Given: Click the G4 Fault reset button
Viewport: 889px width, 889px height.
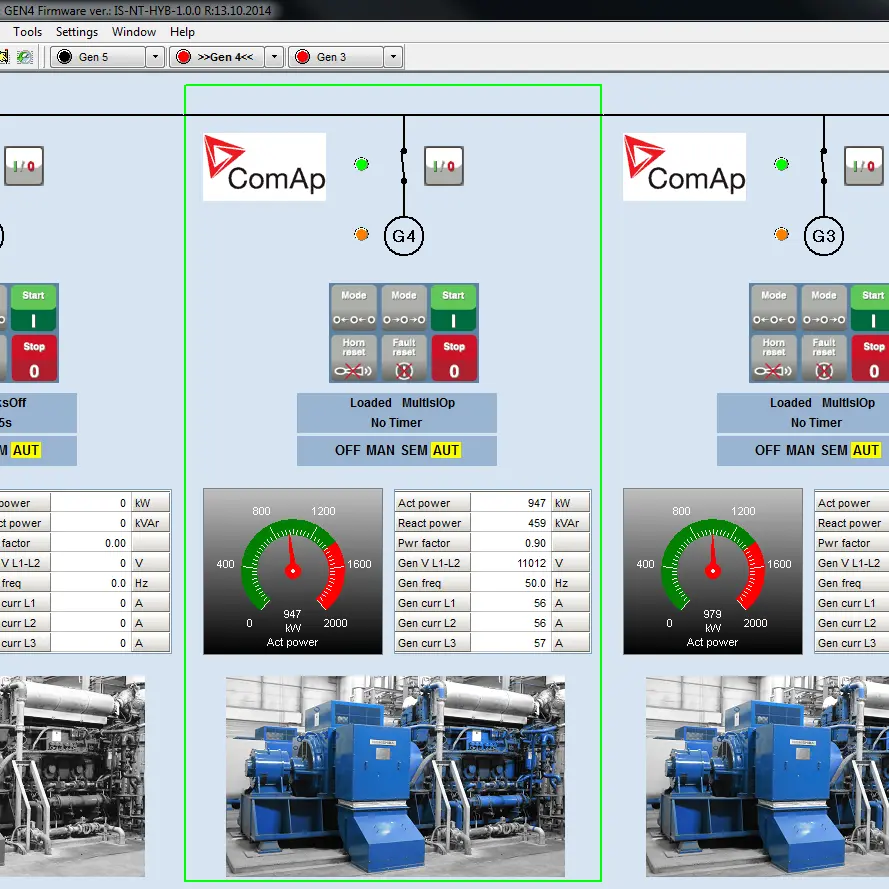Looking at the screenshot, I should pos(404,358).
